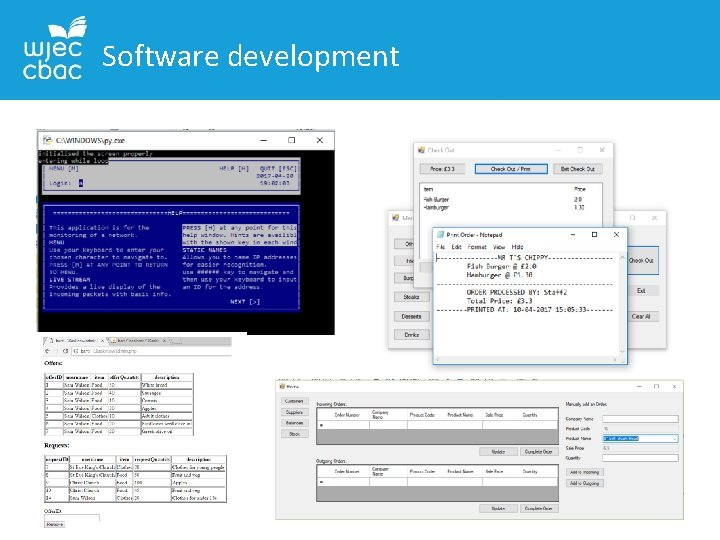
Task: Click the Check Out window title icon
Action: pos(421,150)
